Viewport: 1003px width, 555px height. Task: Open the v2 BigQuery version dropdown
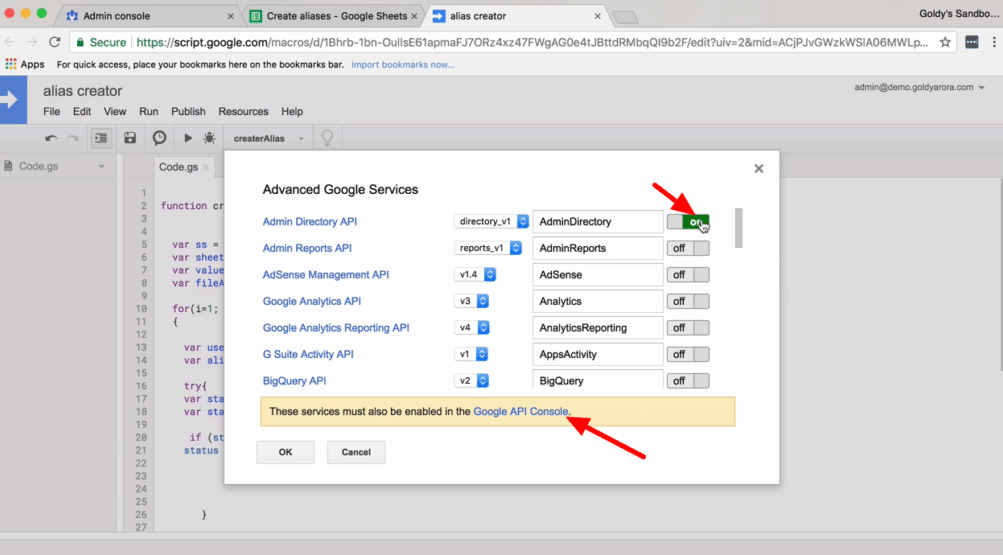click(471, 380)
